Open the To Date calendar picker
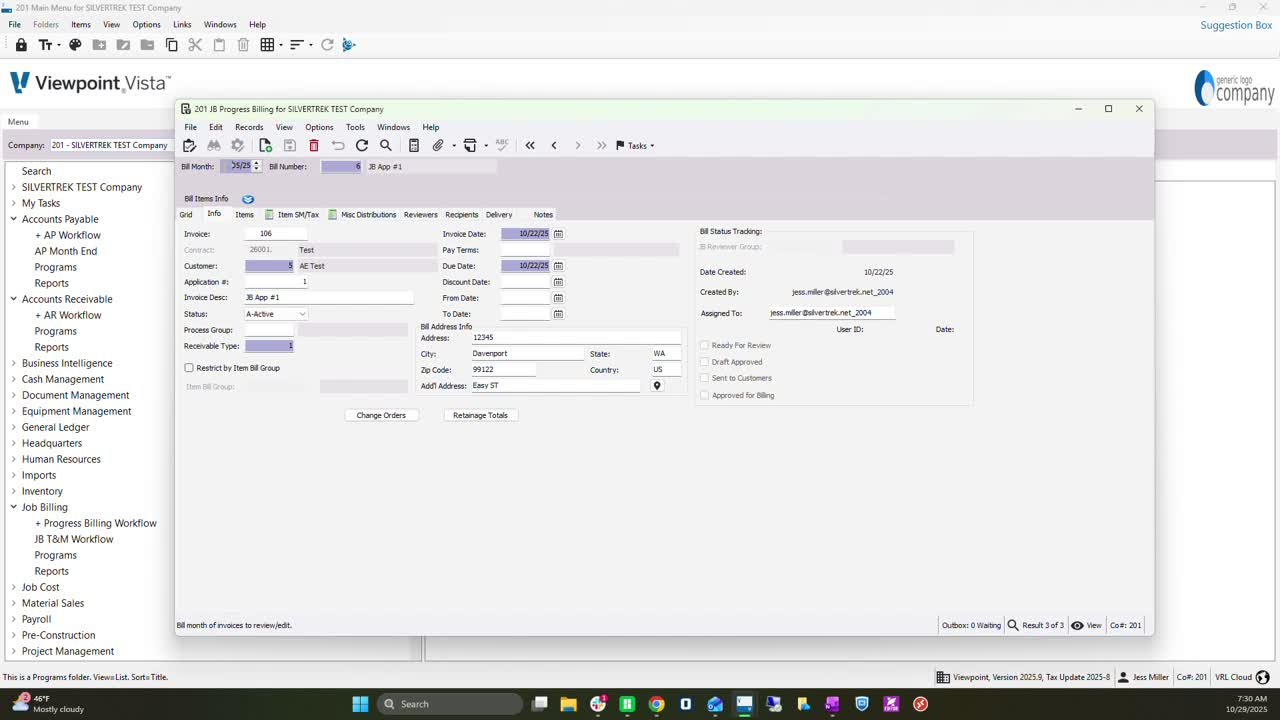The image size is (1280, 720). [558, 314]
